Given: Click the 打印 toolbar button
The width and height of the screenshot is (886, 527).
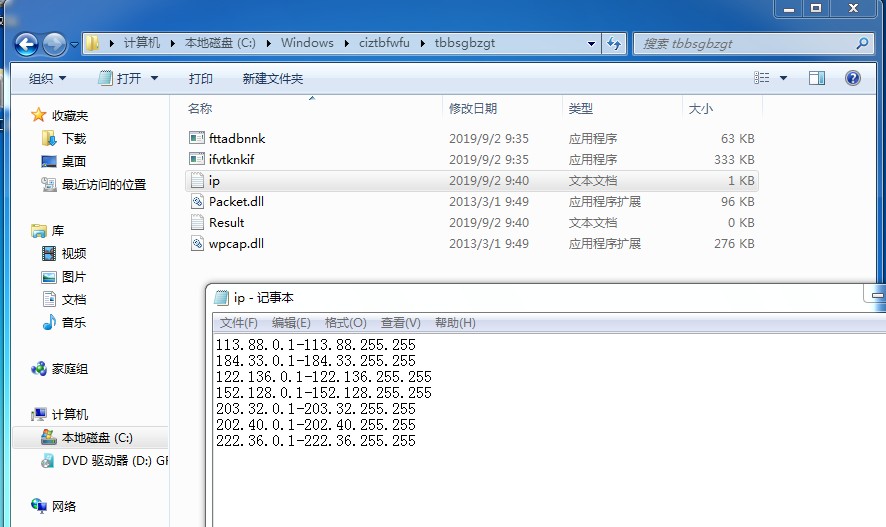Looking at the screenshot, I should click(201, 78).
